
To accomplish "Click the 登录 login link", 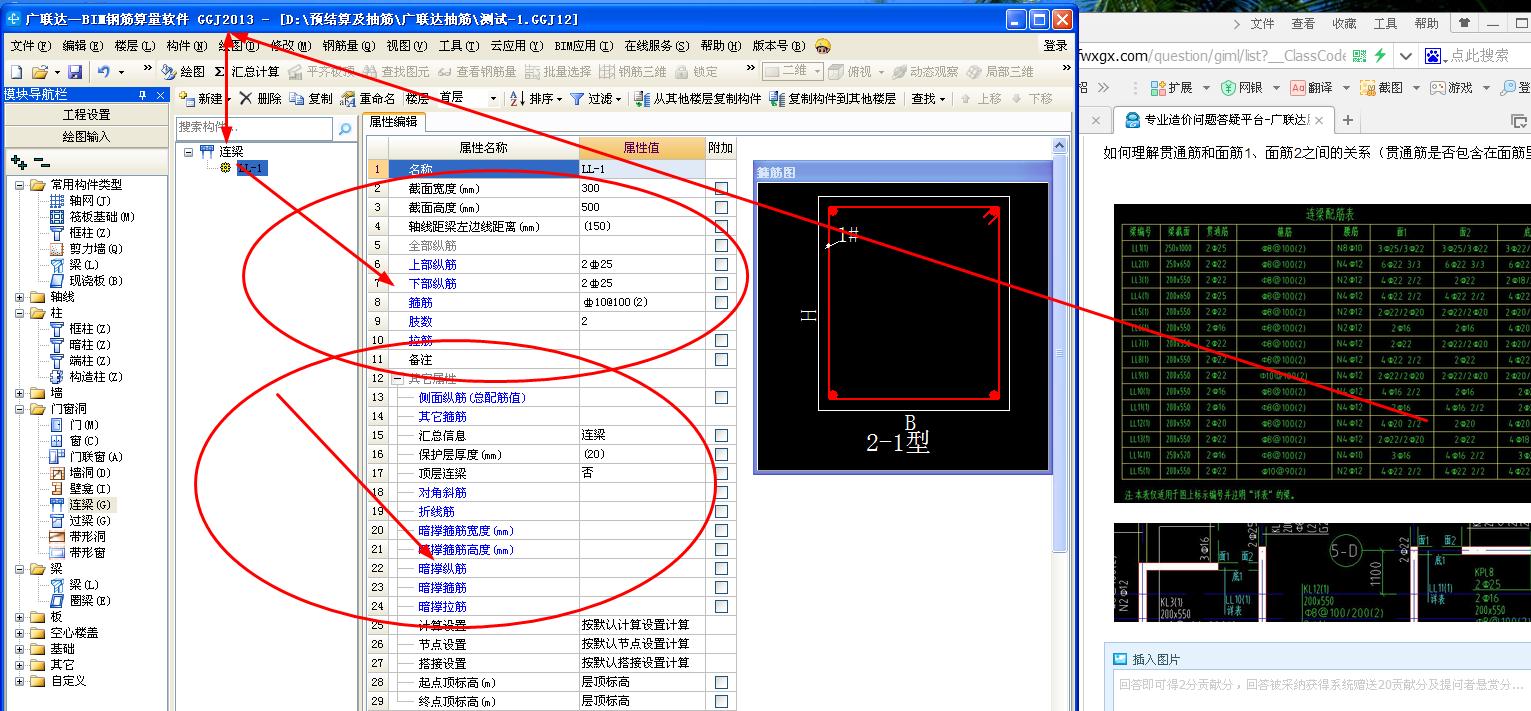I will 1055,46.
